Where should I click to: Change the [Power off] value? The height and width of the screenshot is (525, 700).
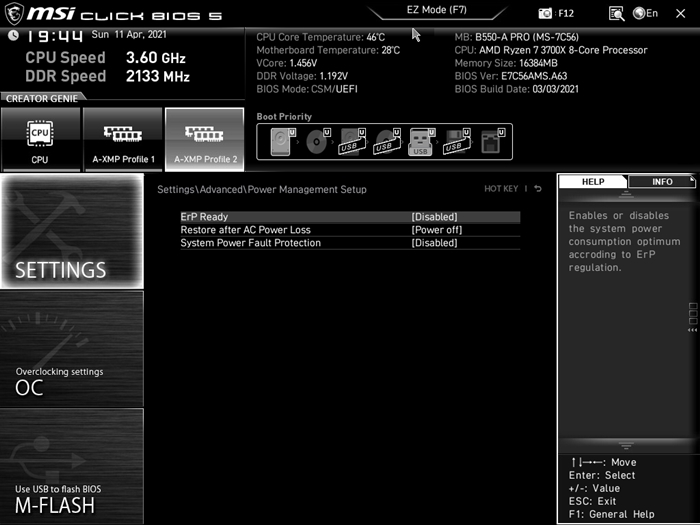pos(437,230)
